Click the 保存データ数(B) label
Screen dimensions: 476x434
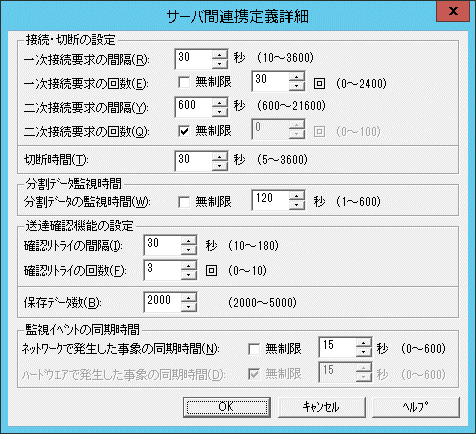click(x=62, y=303)
